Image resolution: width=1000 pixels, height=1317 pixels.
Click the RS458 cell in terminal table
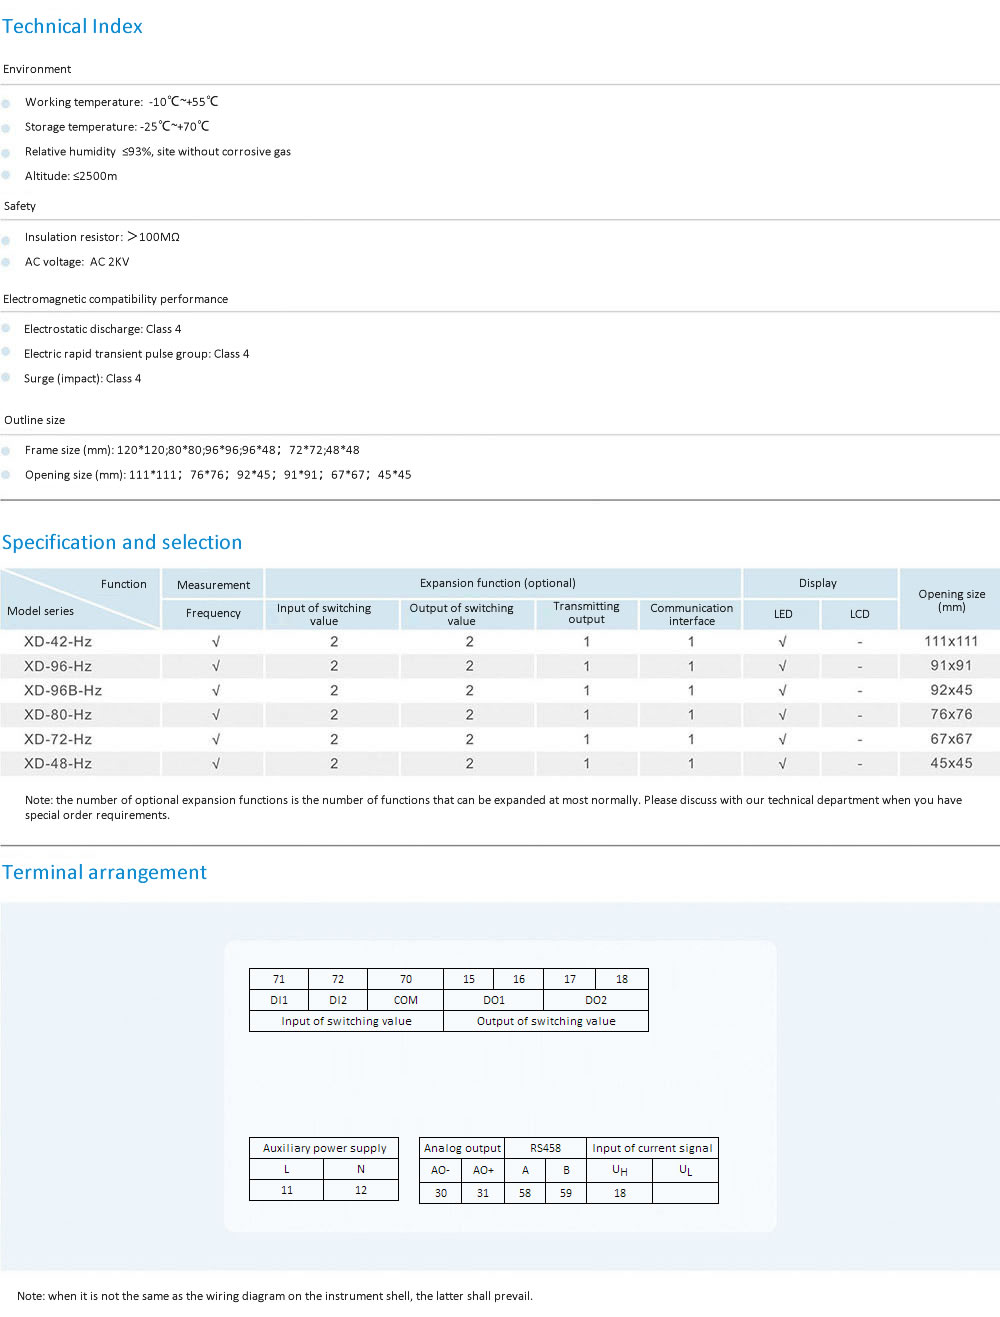pos(545,1148)
